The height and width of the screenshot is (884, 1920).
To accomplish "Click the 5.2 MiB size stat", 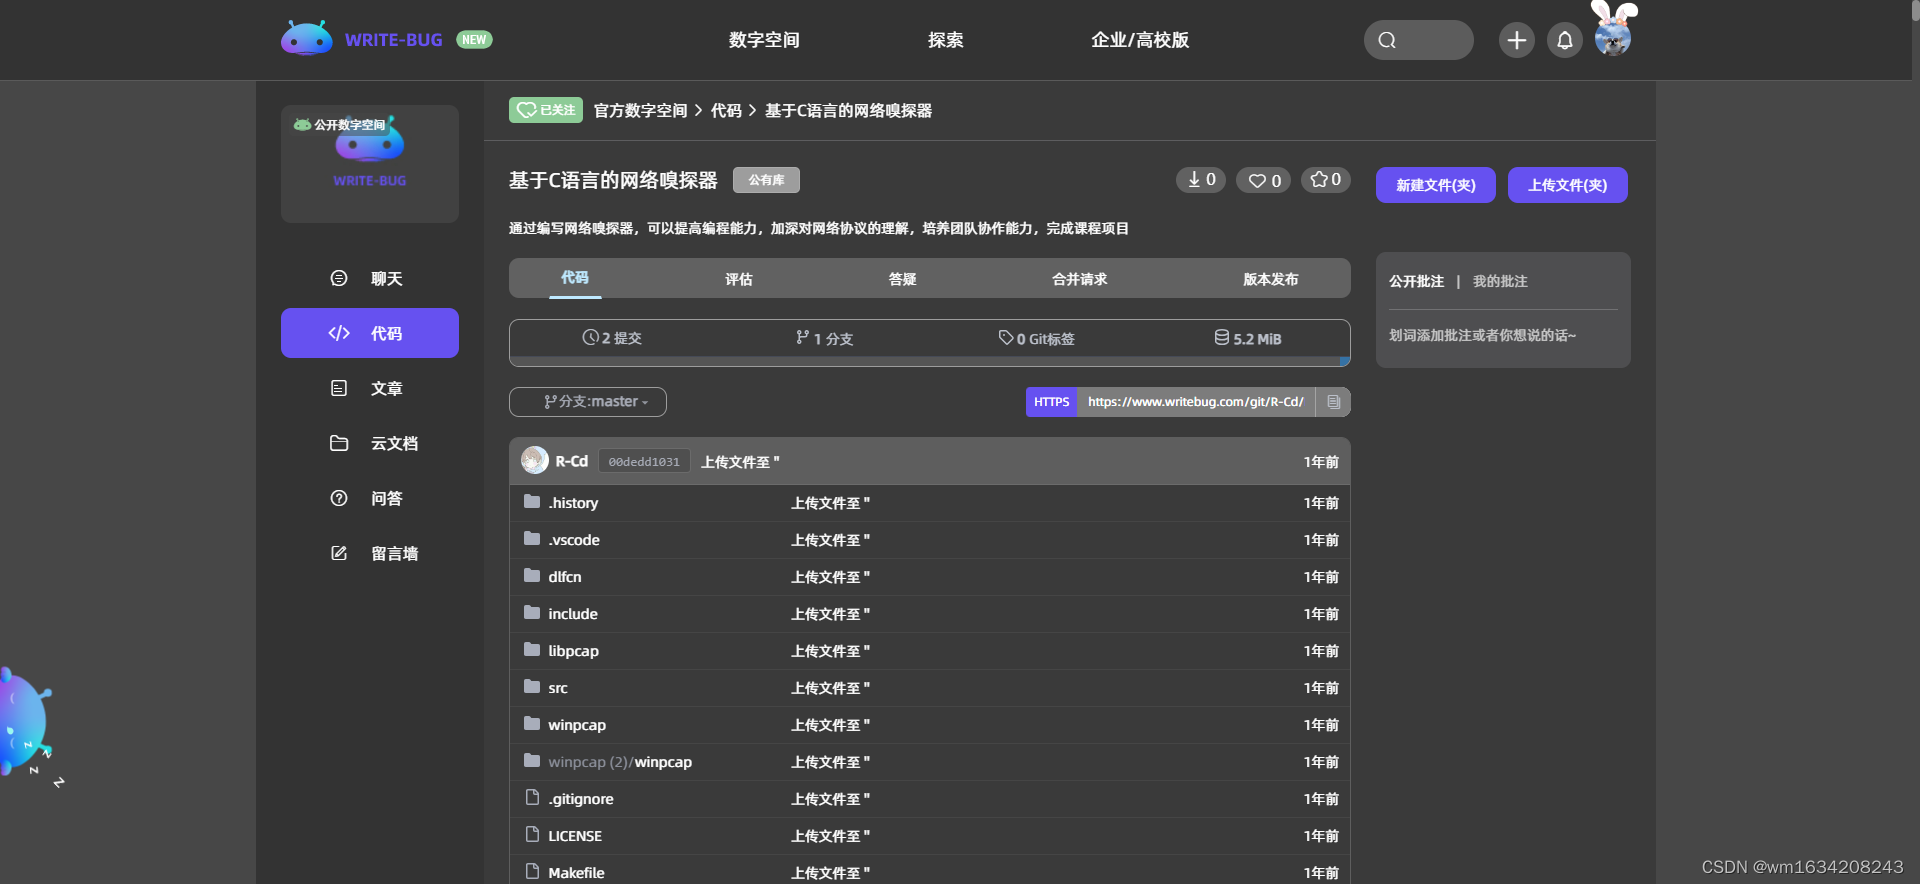I will click(x=1248, y=338).
